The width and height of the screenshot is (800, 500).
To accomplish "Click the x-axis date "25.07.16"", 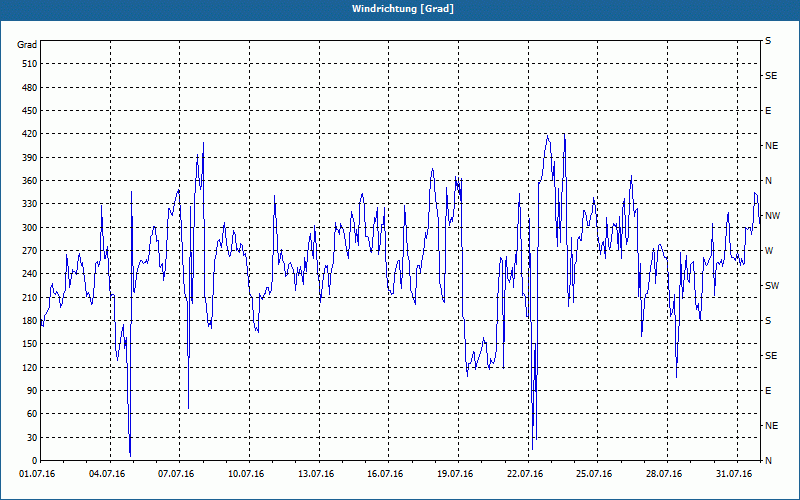I will click(x=594, y=474).
